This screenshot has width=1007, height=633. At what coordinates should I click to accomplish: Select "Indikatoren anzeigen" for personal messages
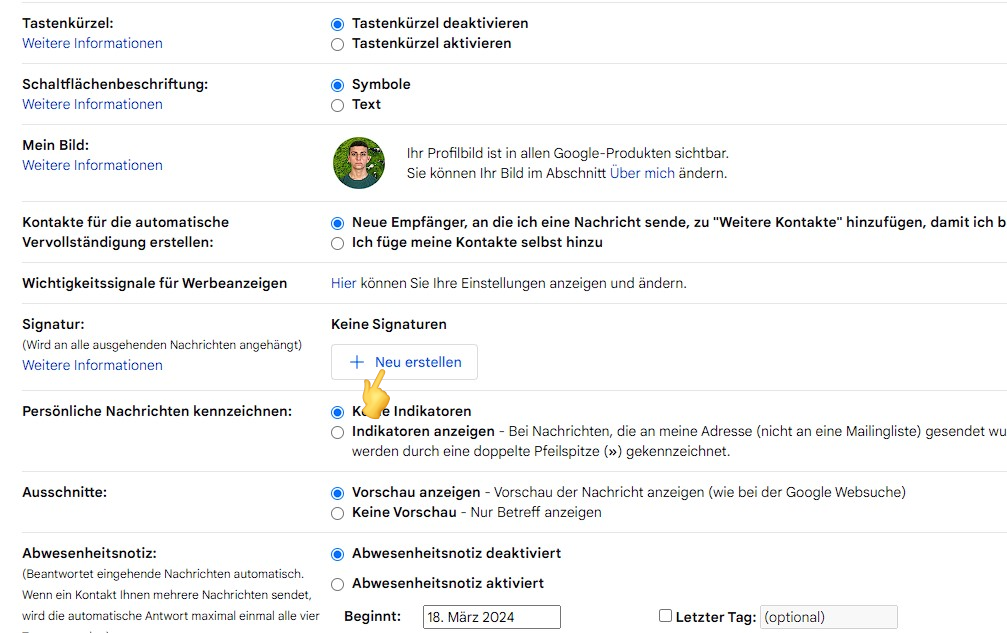point(337,433)
